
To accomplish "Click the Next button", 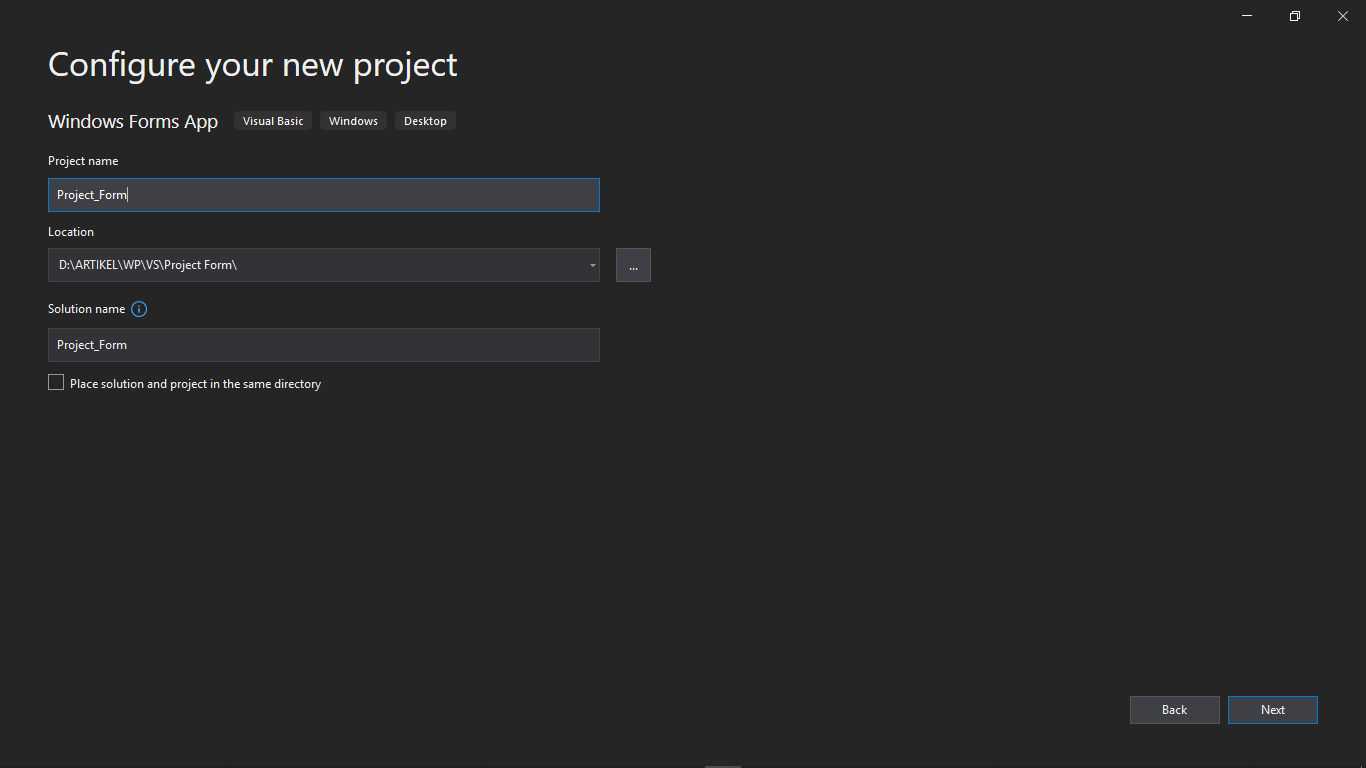I will [1273, 710].
